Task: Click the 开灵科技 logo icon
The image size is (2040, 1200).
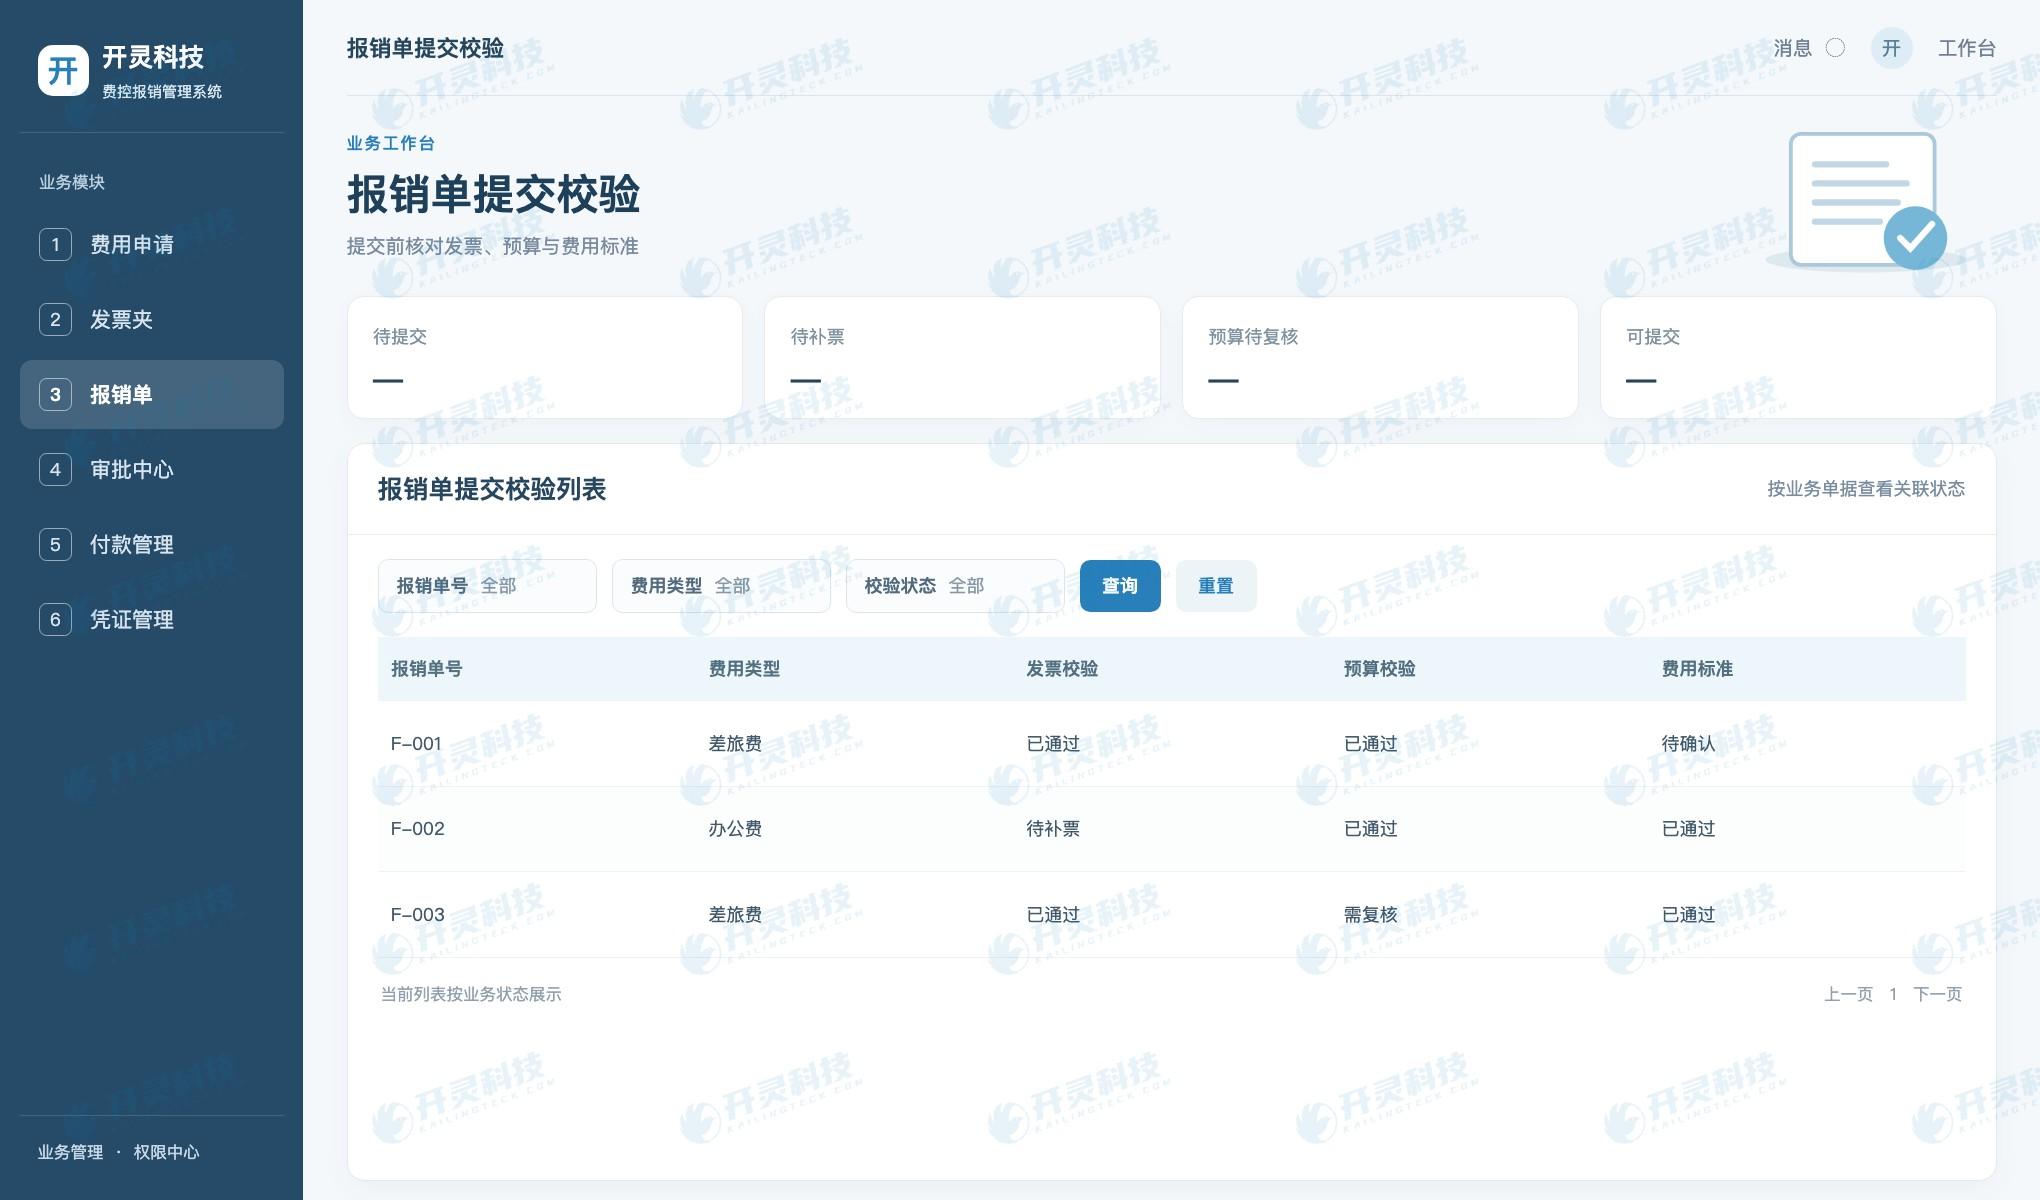Action: click(63, 70)
